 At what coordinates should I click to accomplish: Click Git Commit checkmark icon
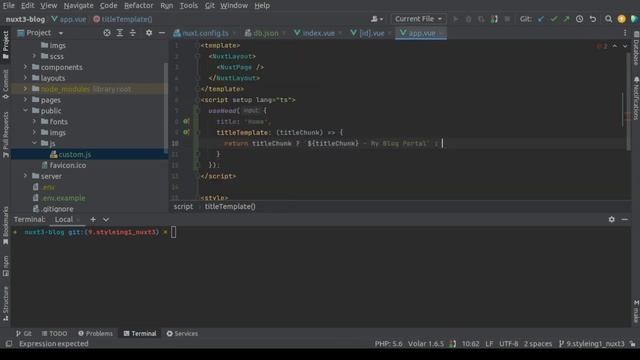click(x=553, y=19)
